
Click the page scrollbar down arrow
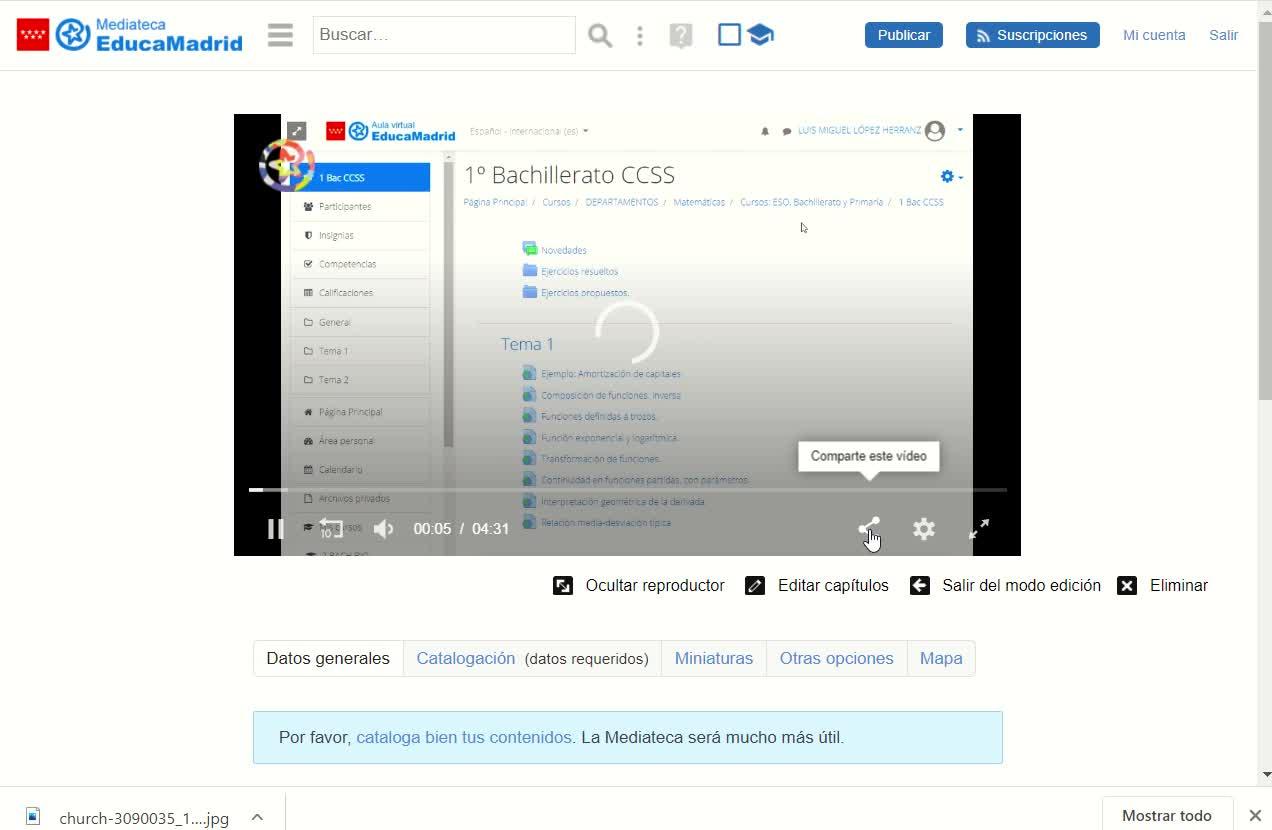(1265, 775)
